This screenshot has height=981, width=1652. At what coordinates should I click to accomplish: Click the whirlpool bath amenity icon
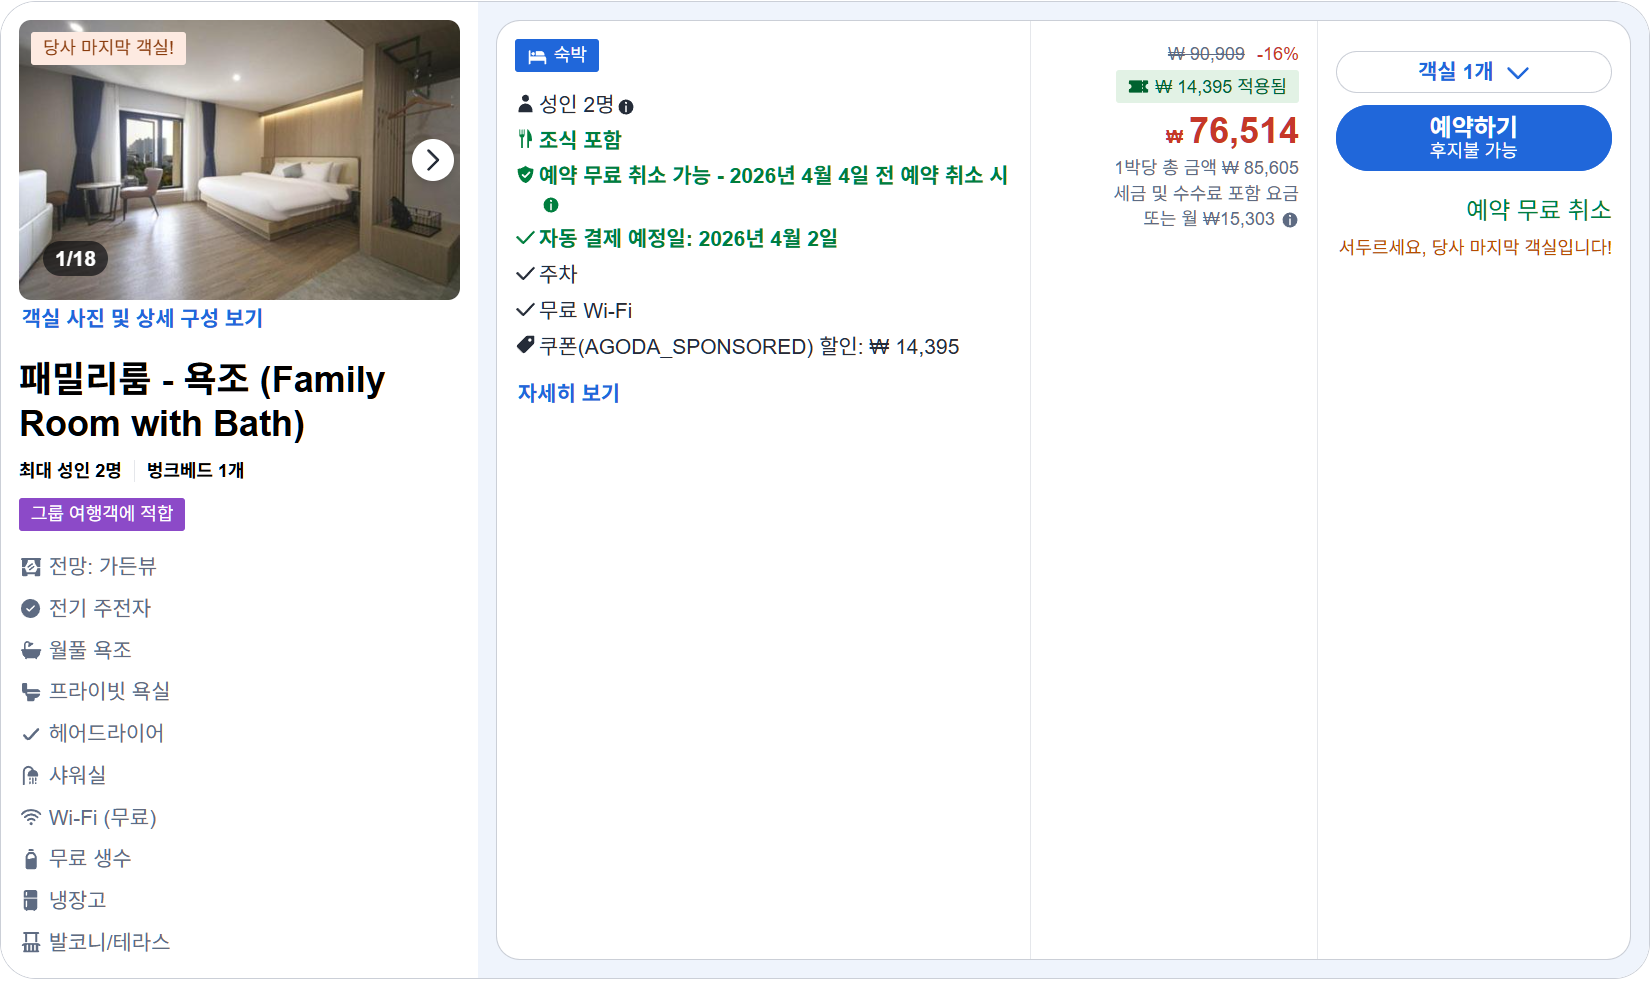point(30,649)
